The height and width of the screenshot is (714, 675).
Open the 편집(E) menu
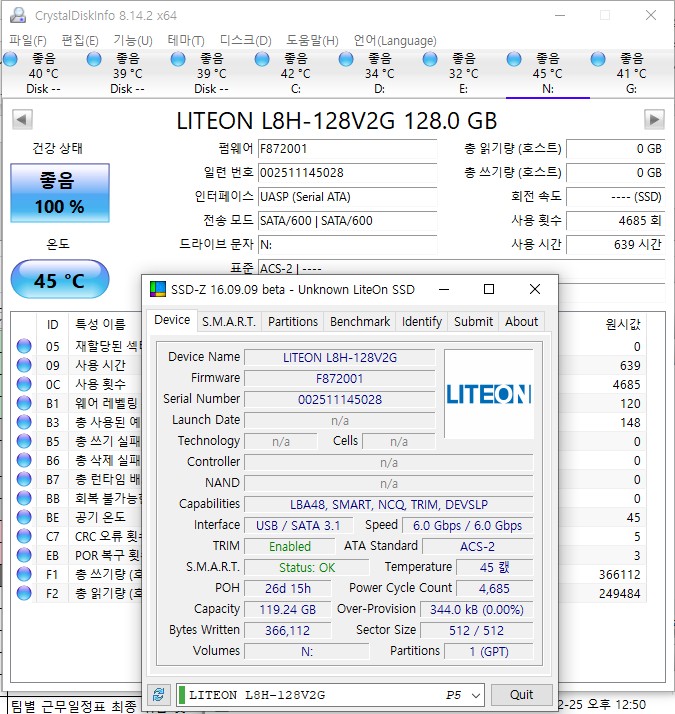tap(80, 41)
